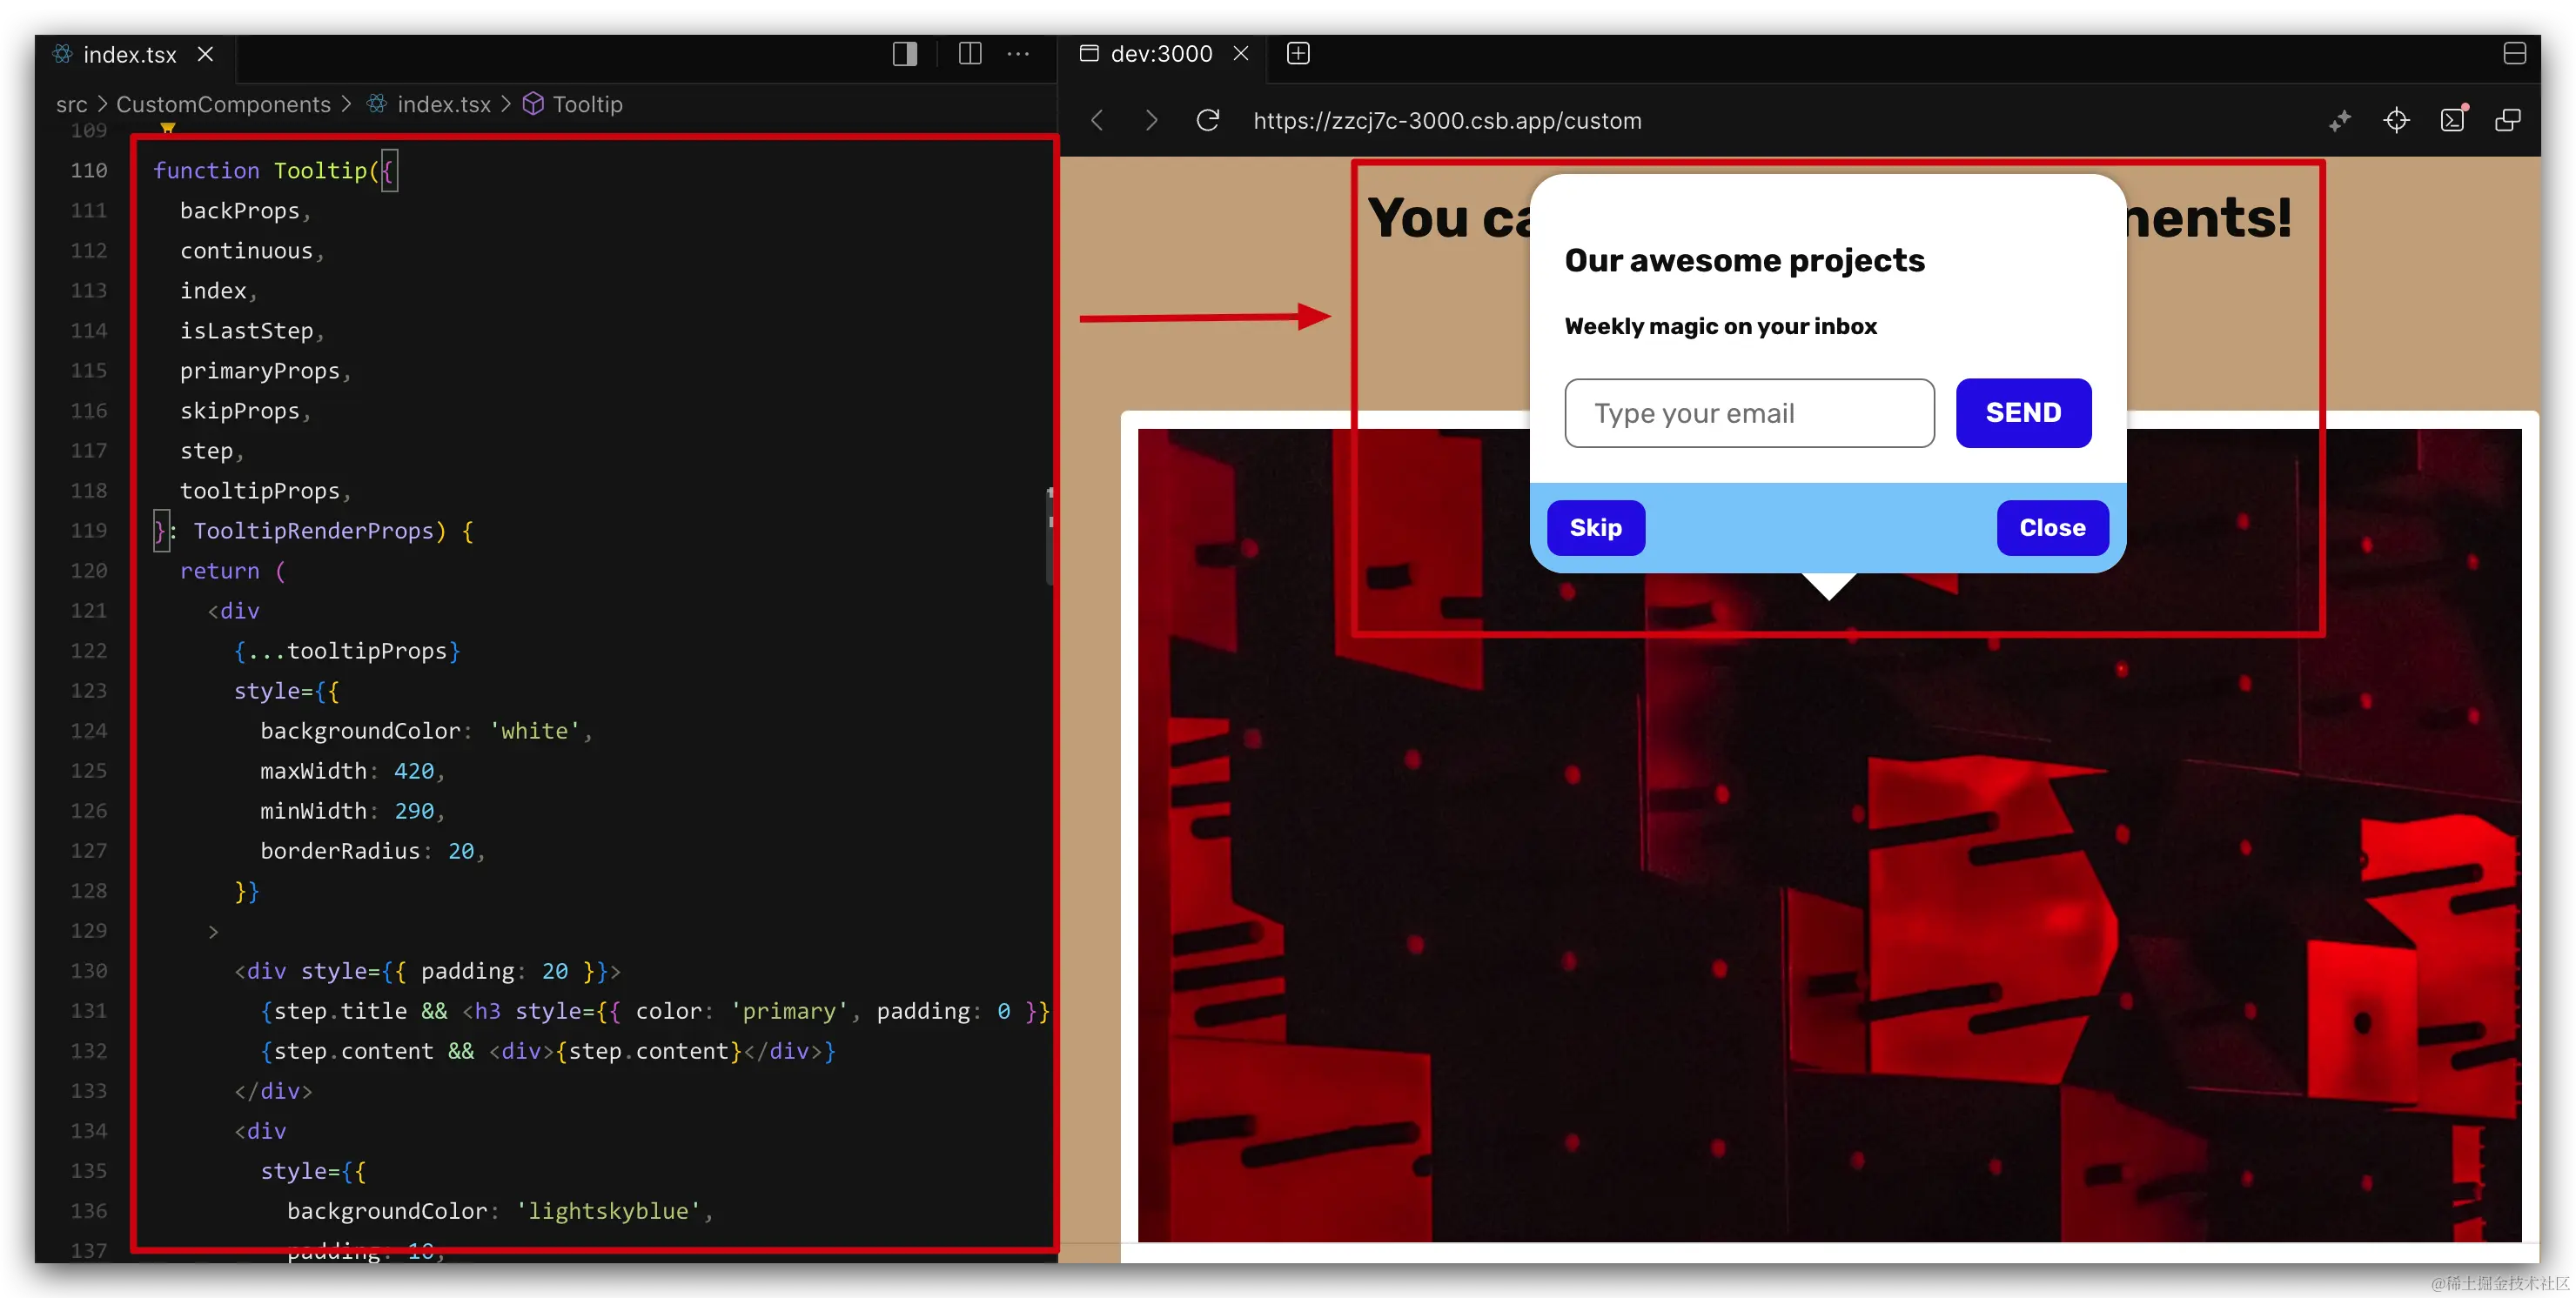Click the TooltipRenderProps type annotation
Screen dimensions: 2576x1298
point(314,531)
